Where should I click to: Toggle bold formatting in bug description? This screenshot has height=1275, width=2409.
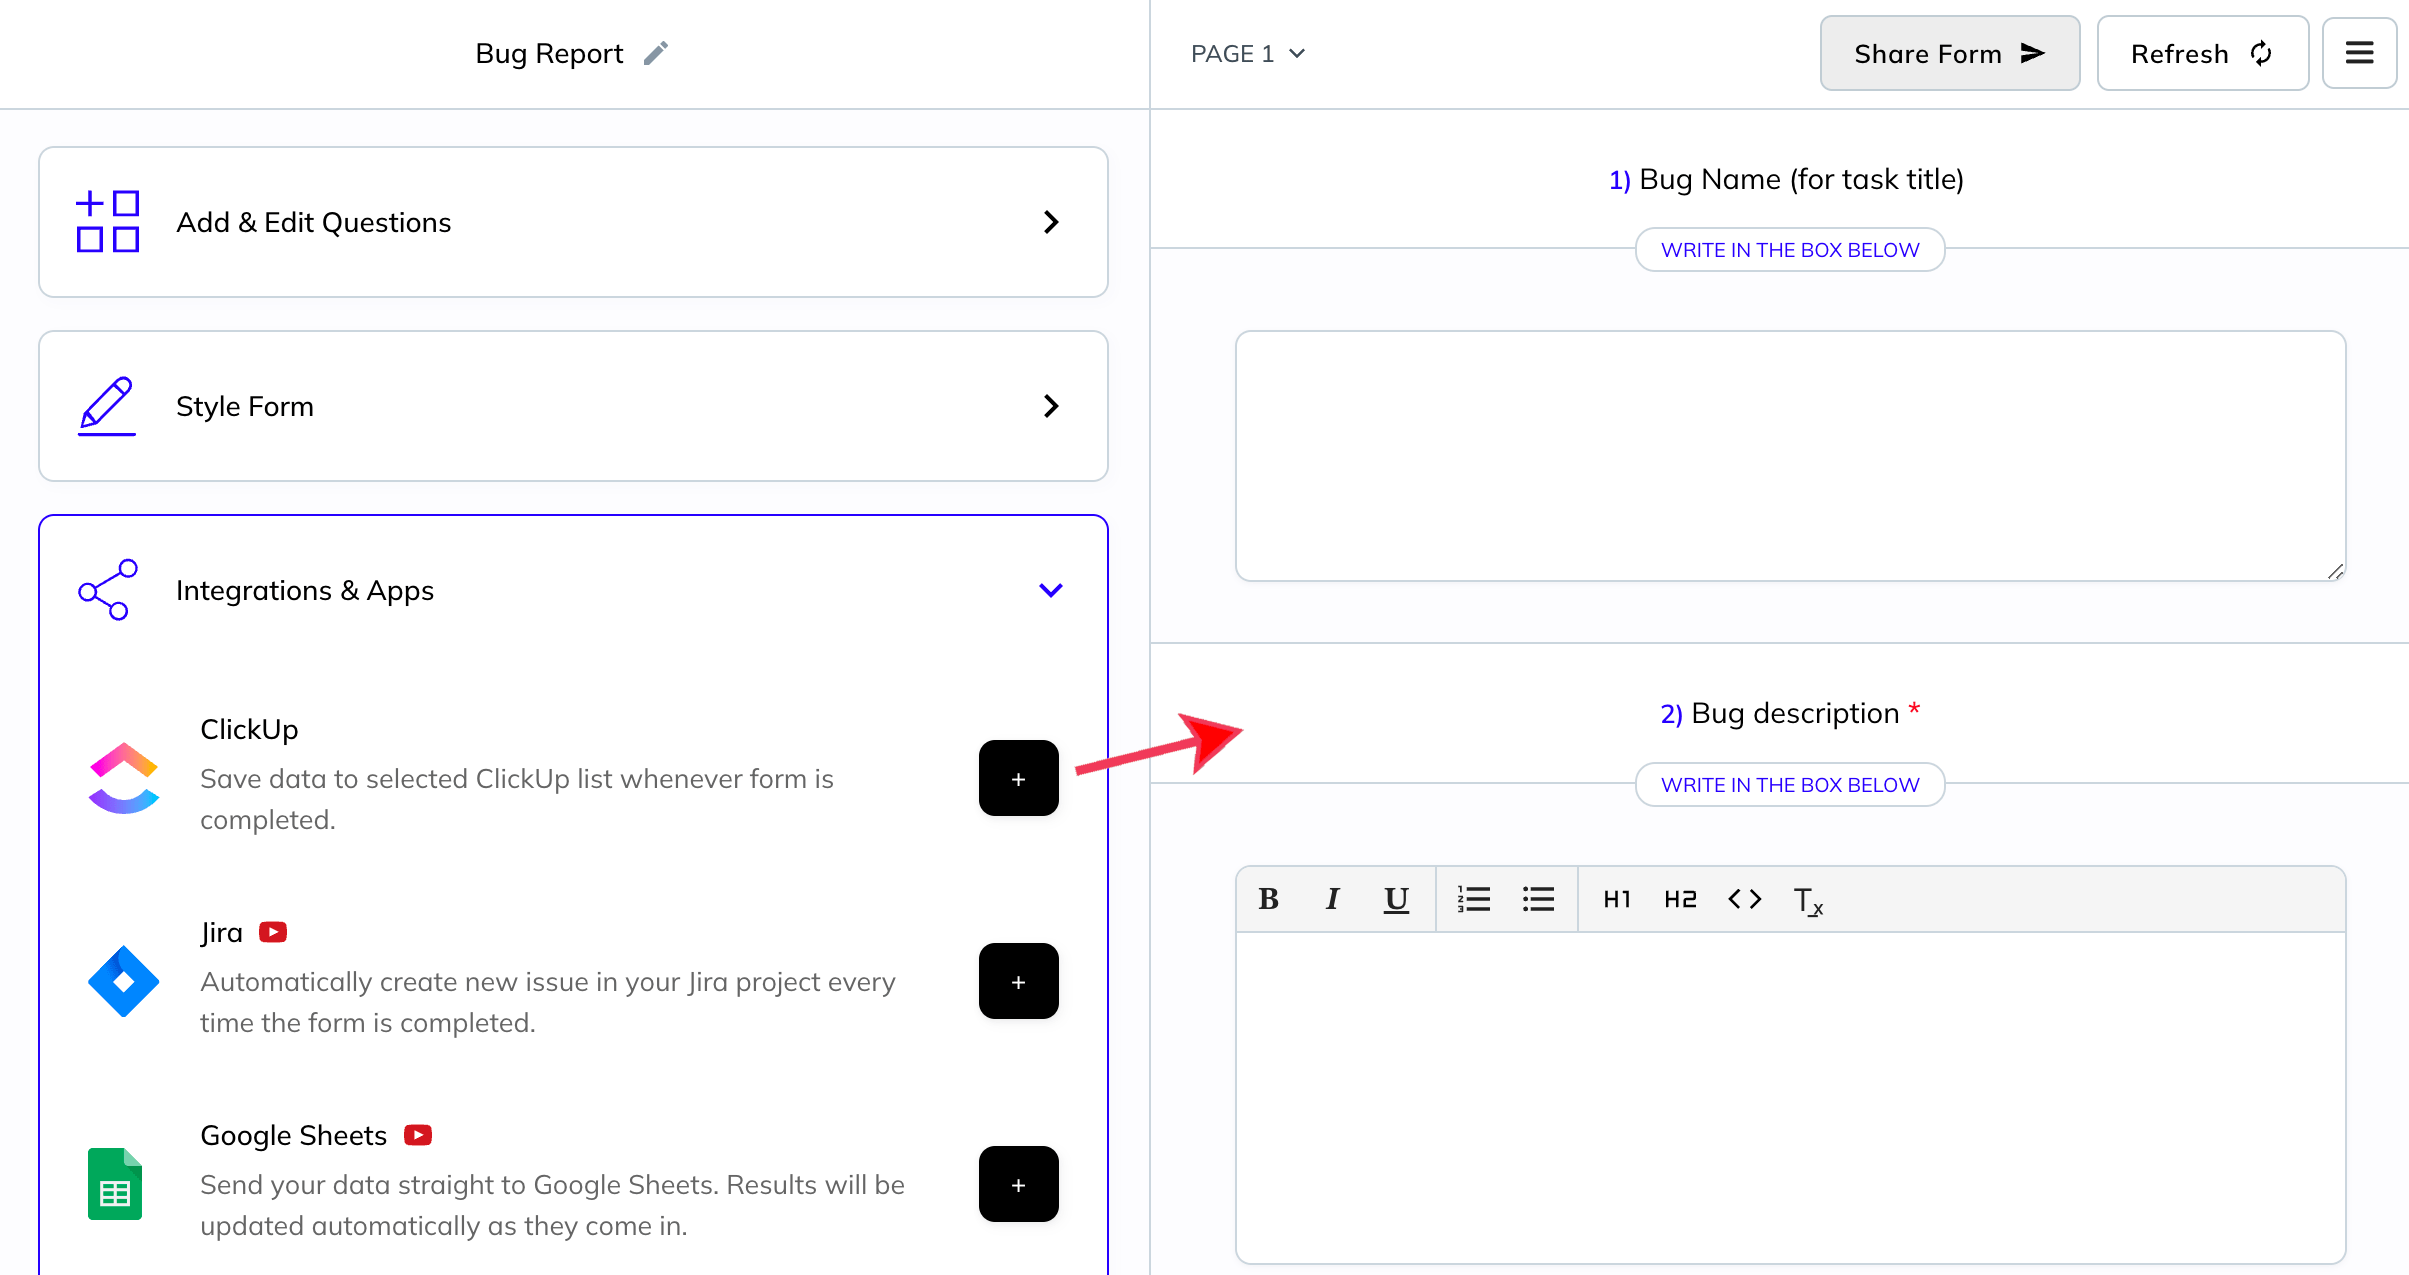click(1271, 899)
